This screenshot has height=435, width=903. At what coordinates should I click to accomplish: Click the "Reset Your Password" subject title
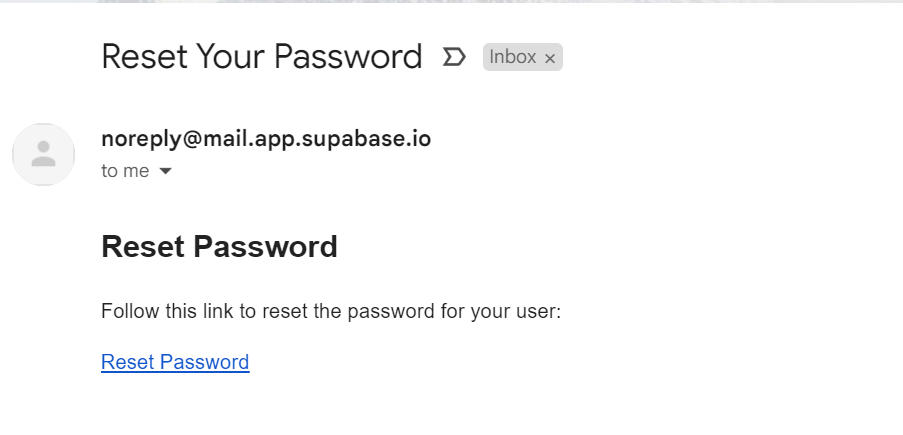tap(261, 57)
